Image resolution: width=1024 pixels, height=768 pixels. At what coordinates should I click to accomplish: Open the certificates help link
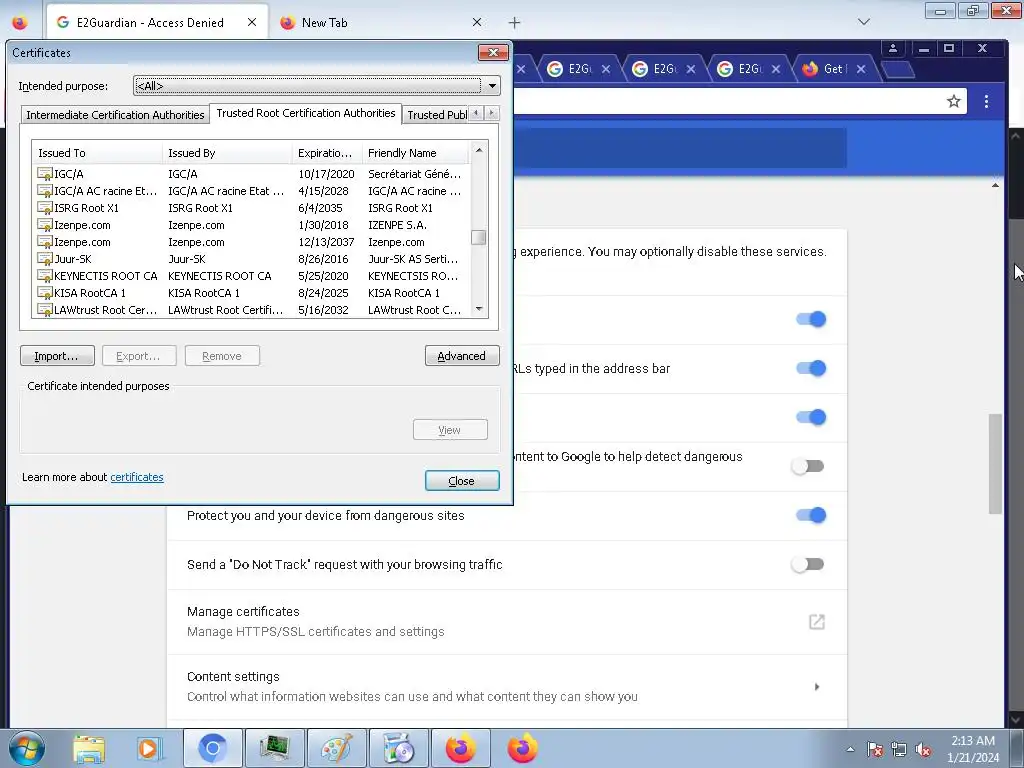click(136, 477)
